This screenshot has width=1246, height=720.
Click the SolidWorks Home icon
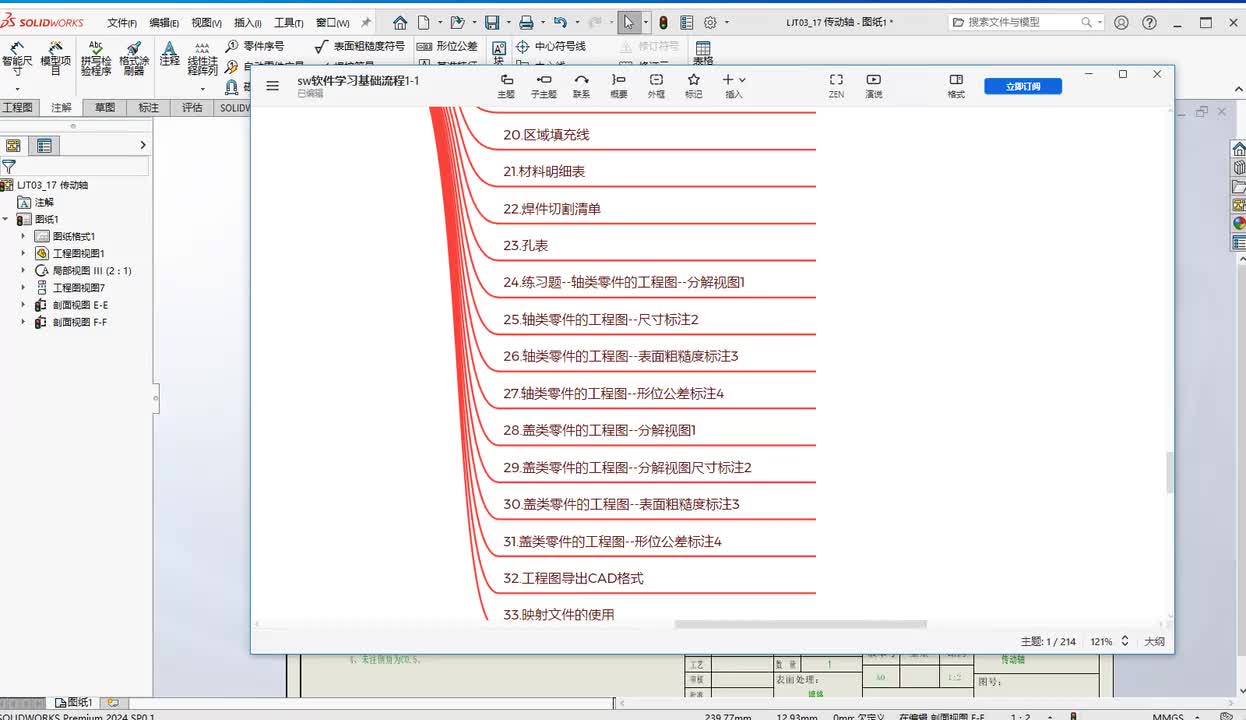(x=400, y=22)
